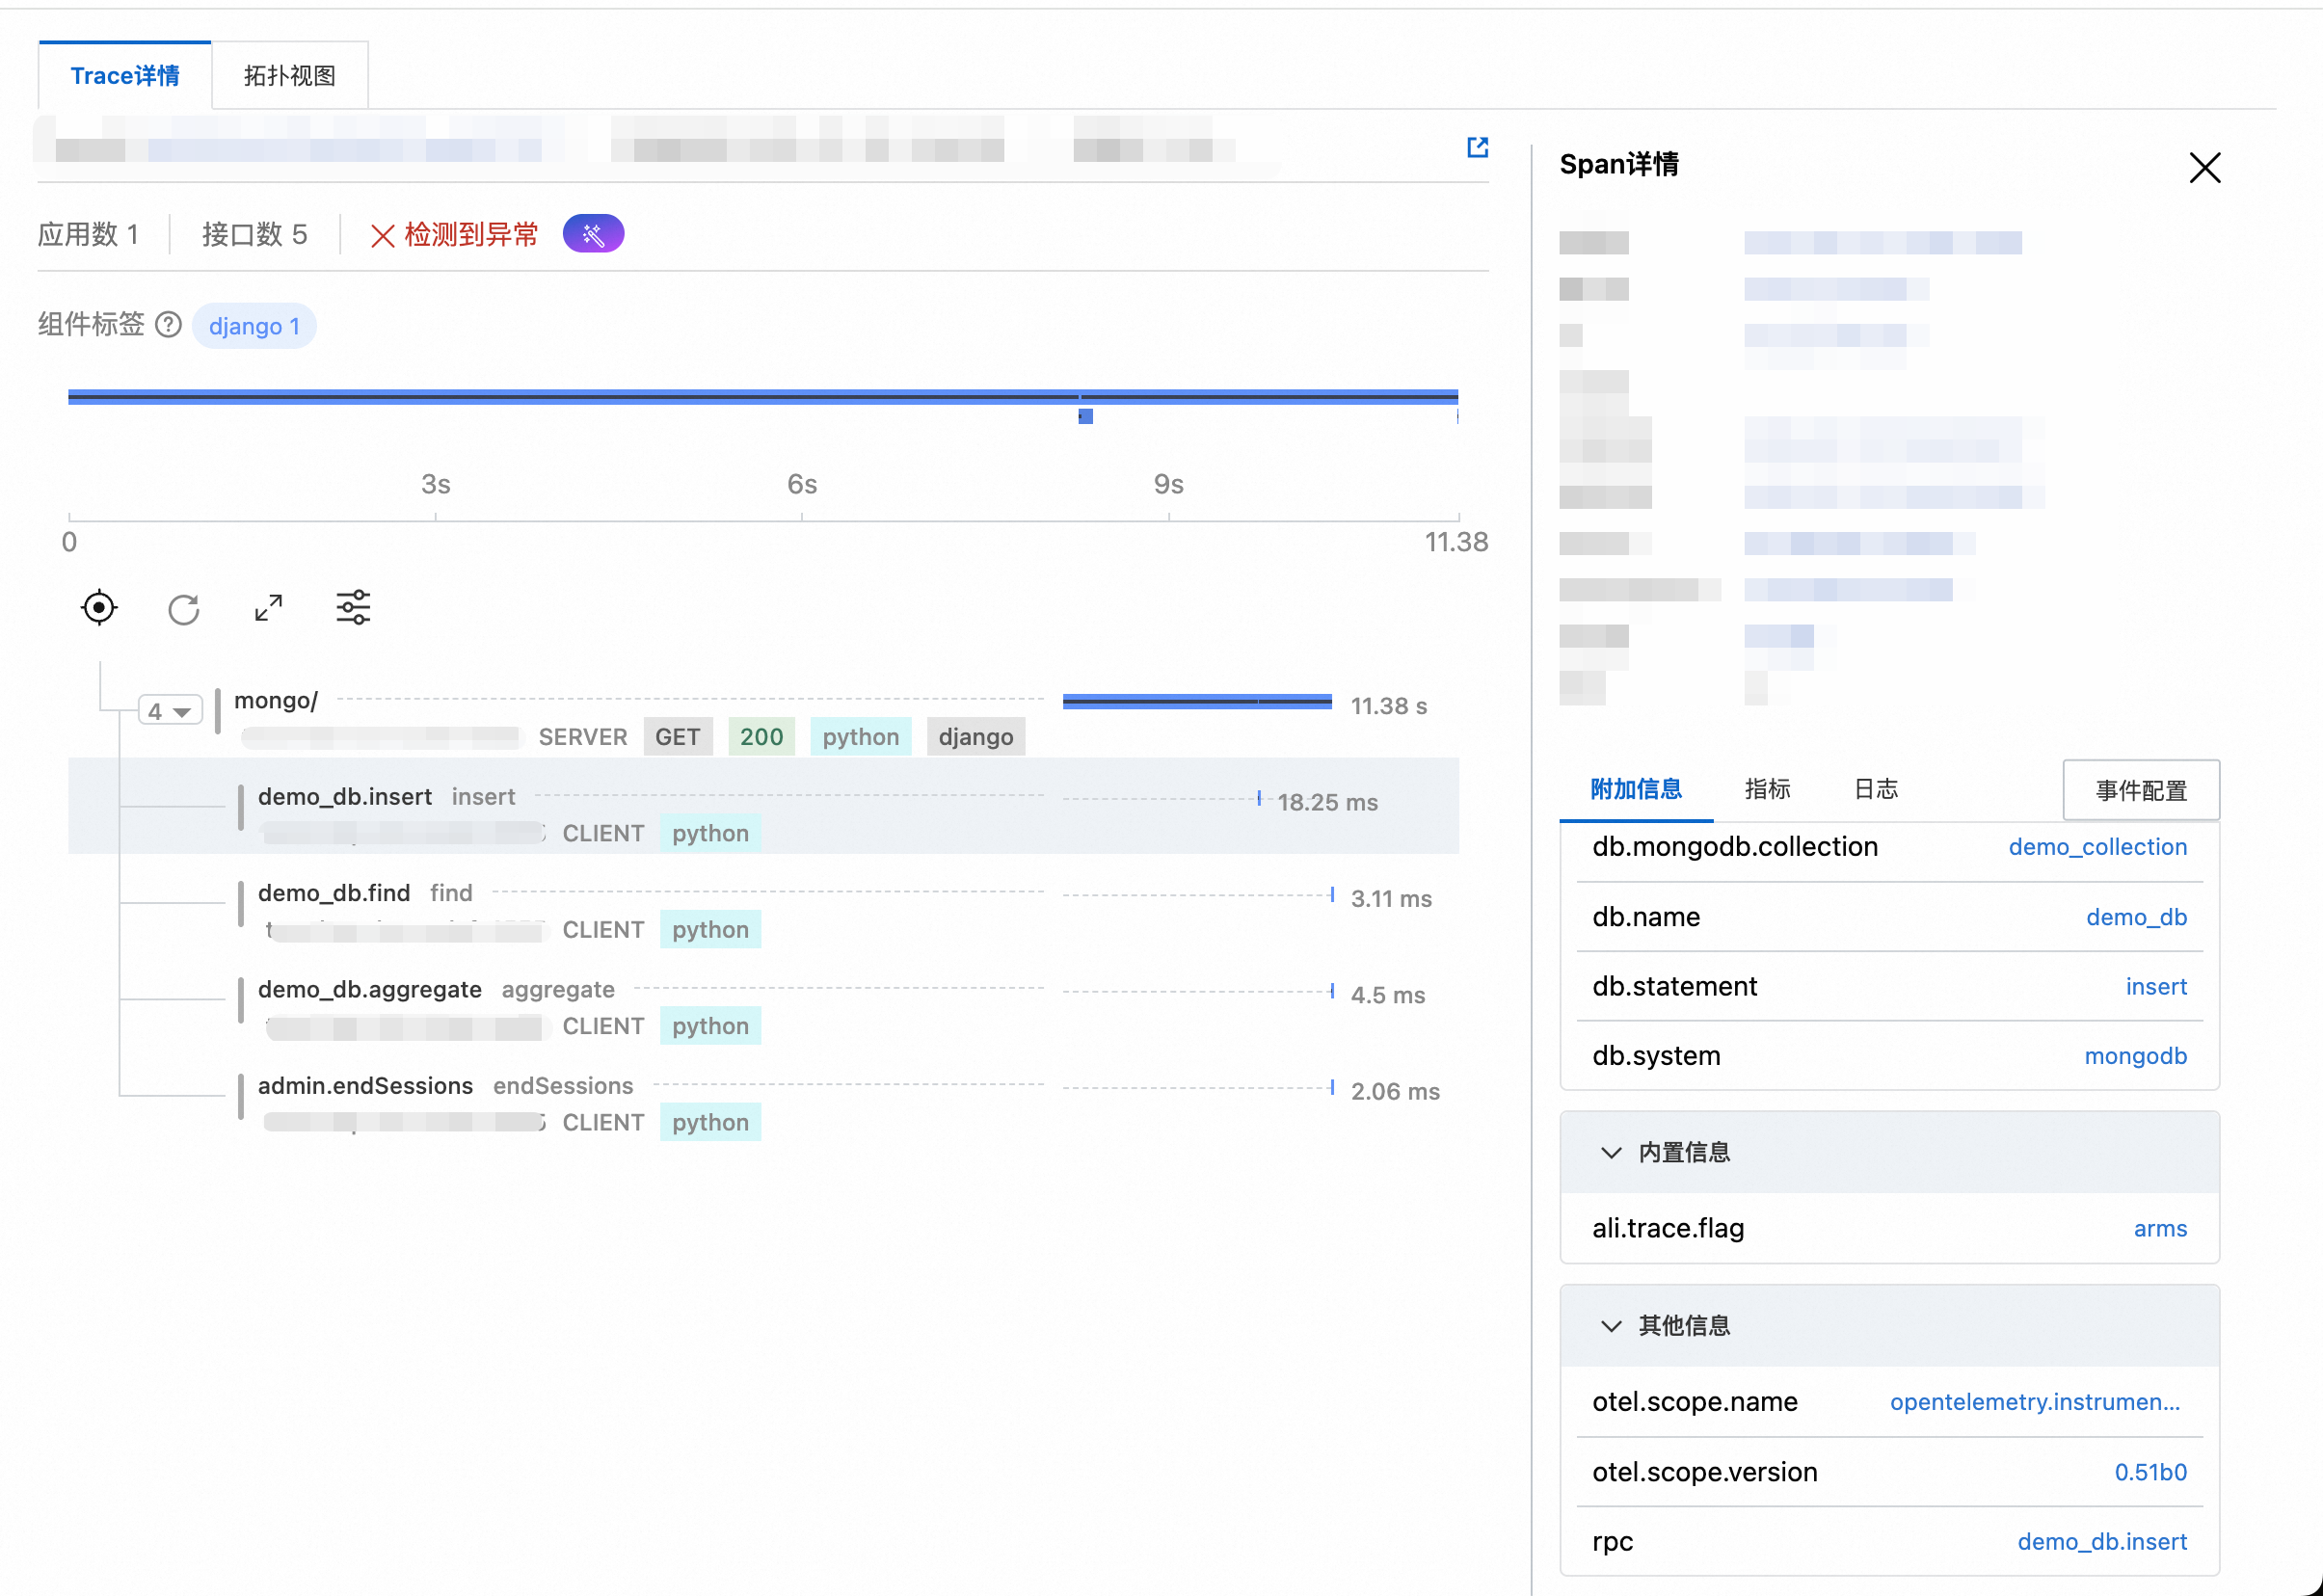
Task: Click the small span marker on timeline overview
Action: pos(1085,417)
